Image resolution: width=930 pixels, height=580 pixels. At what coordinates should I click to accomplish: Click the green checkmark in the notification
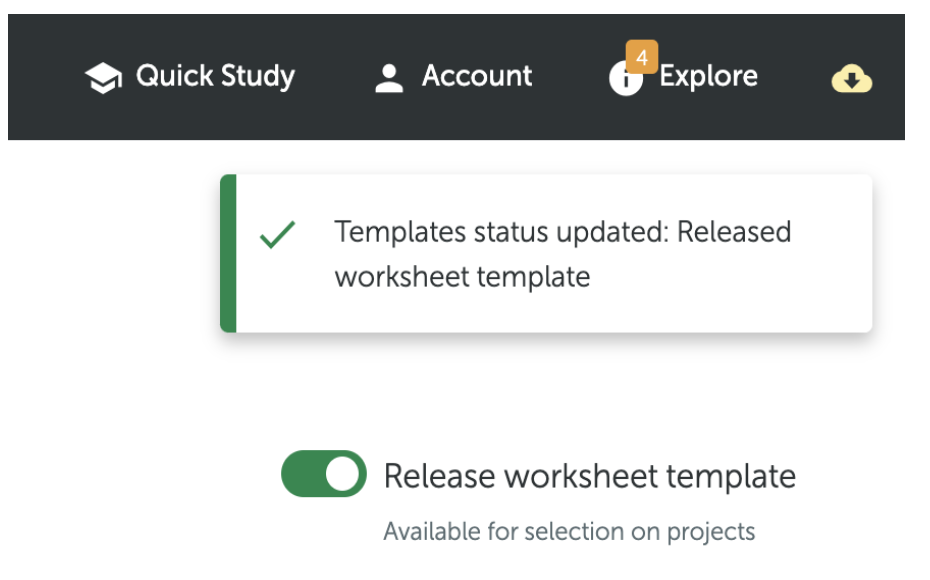point(278,234)
